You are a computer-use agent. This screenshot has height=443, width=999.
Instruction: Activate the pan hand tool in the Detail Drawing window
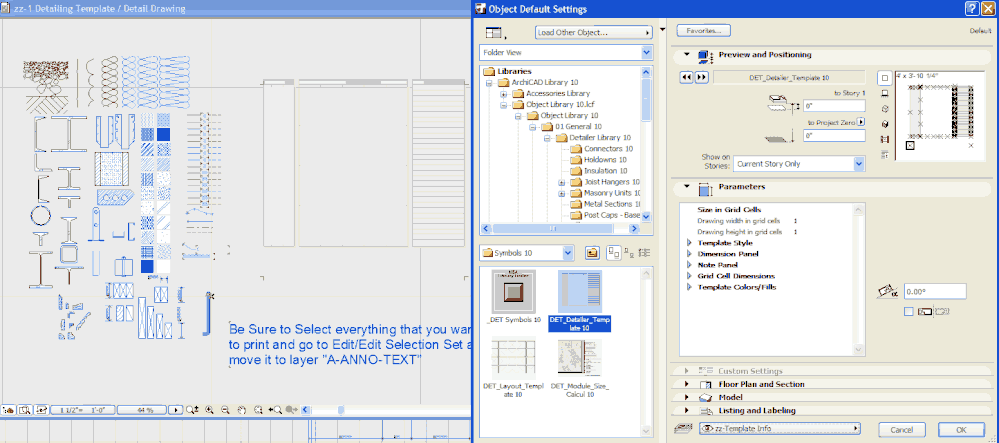[x=242, y=410]
